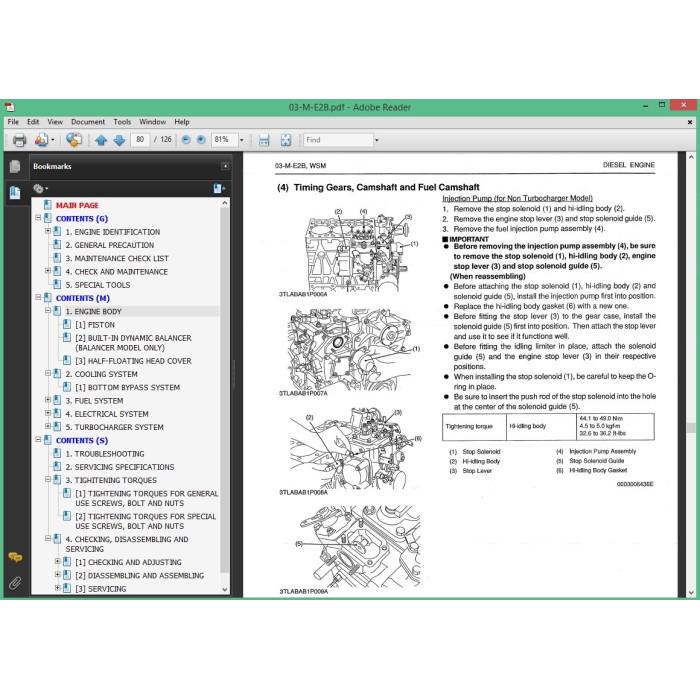Close the document with menu bar X
The width and height of the screenshot is (700, 700).
coord(690,122)
